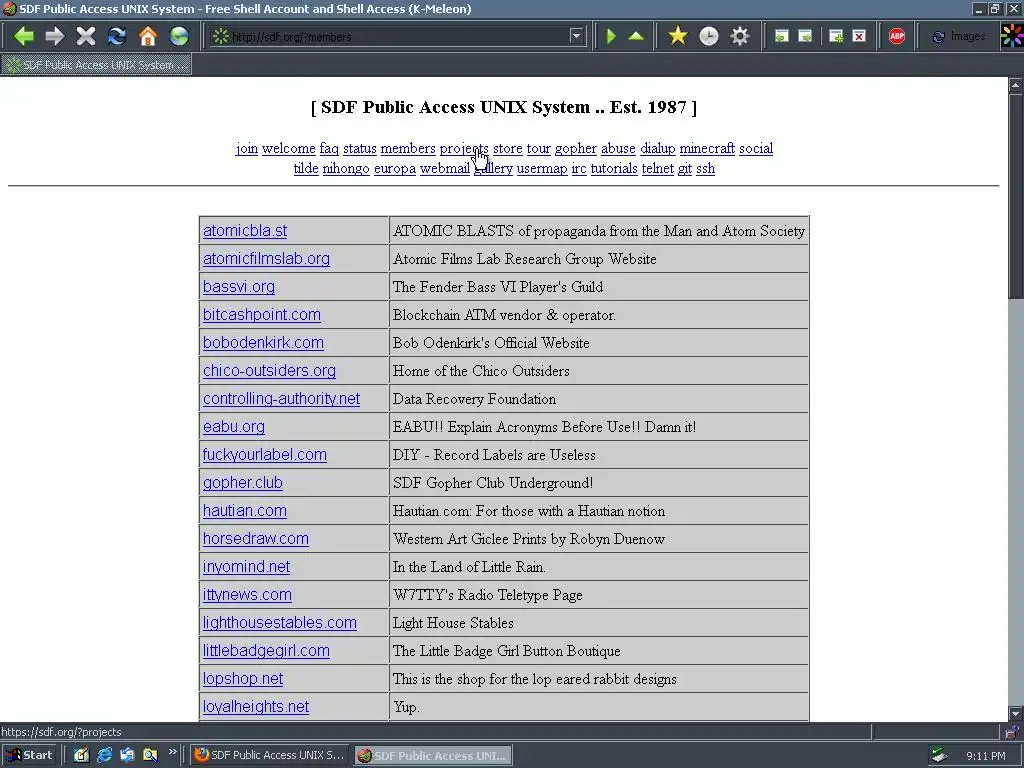Switch to previous tab using toolbar icon
Image resolution: width=1024 pixels, height=768 pixels.
pos(781,36)
